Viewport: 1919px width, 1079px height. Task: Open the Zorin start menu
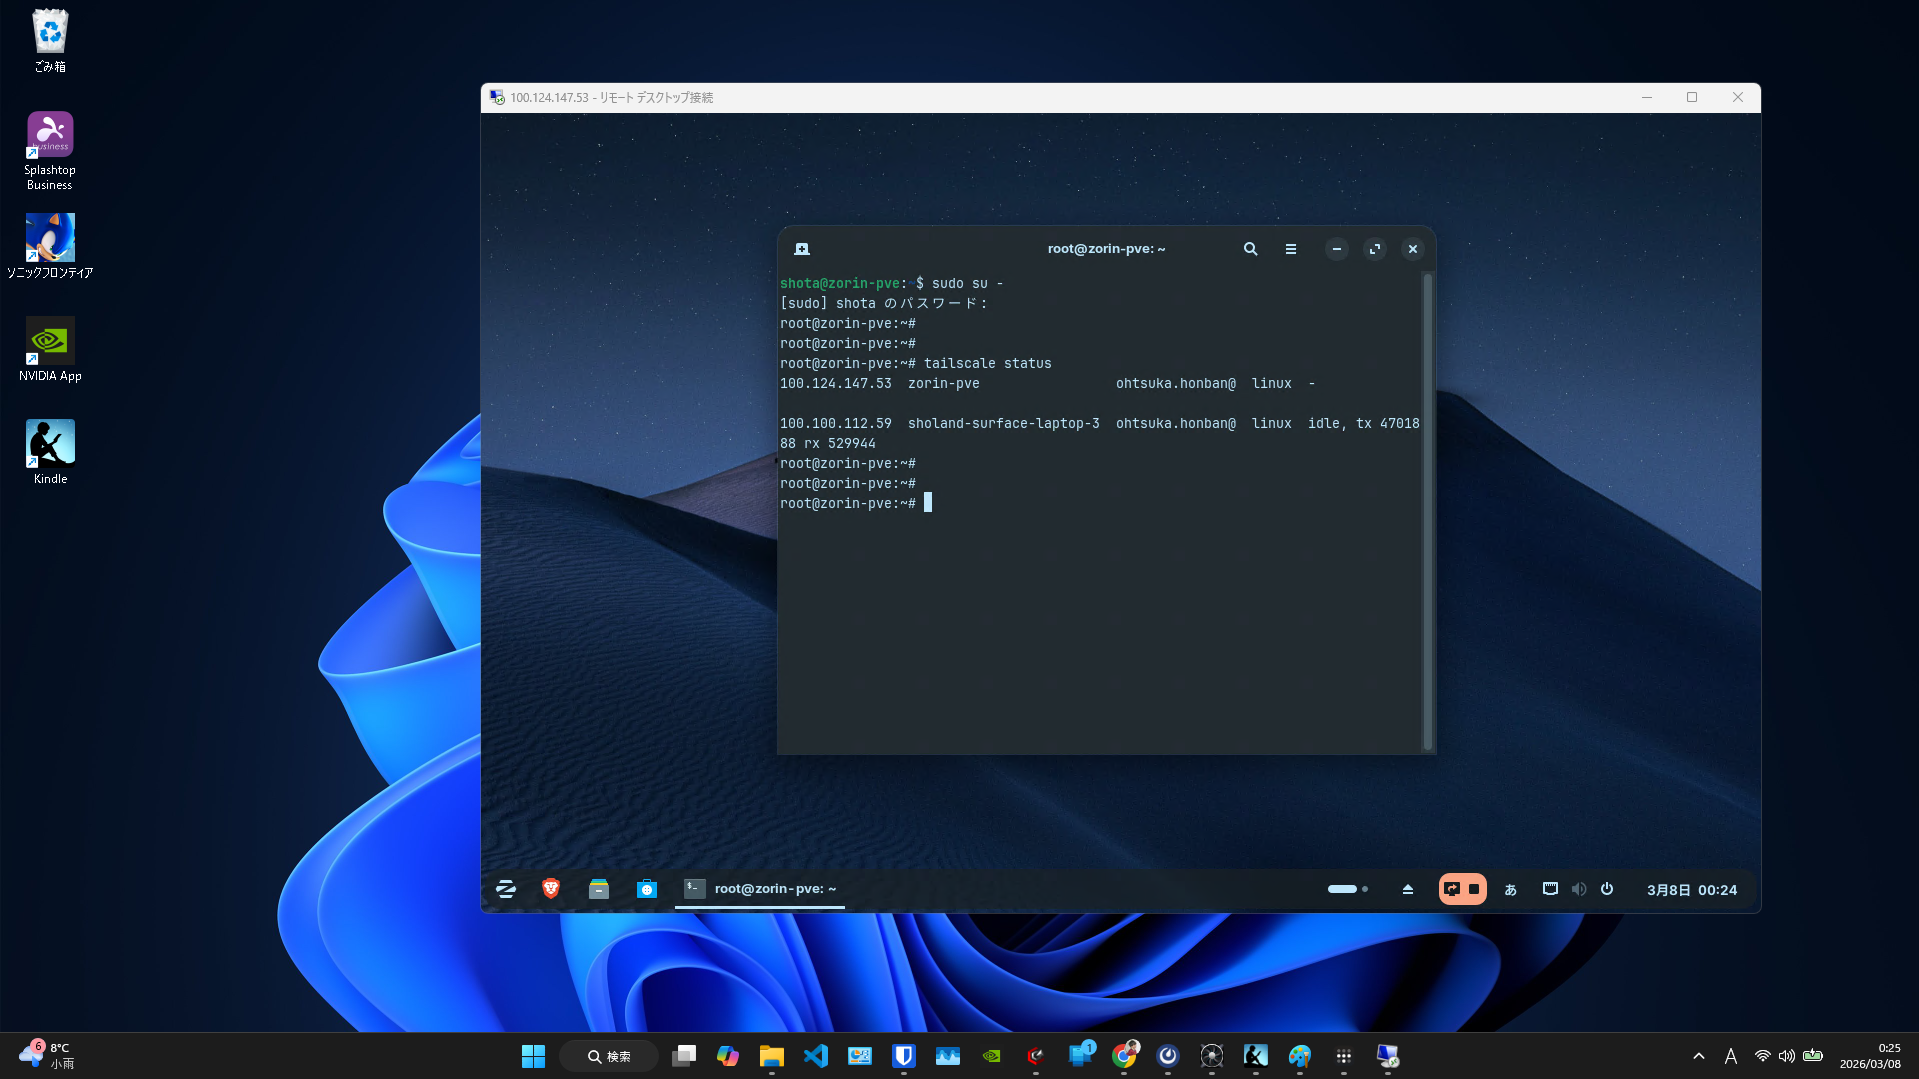tap(506, 889)
